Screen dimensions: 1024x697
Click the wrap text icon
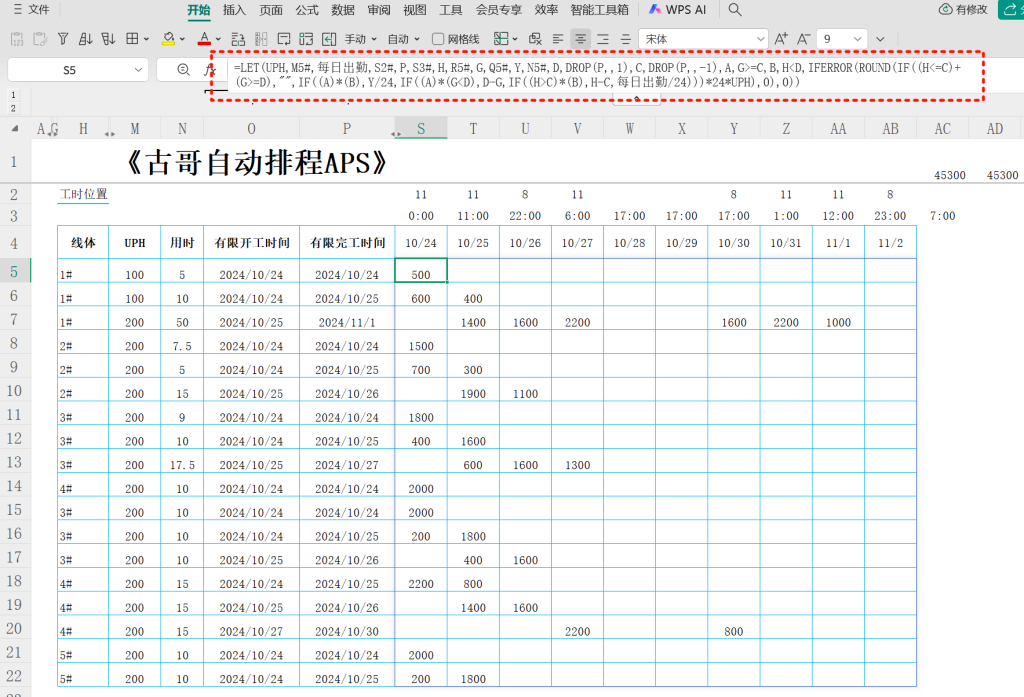tap(283, 39)
